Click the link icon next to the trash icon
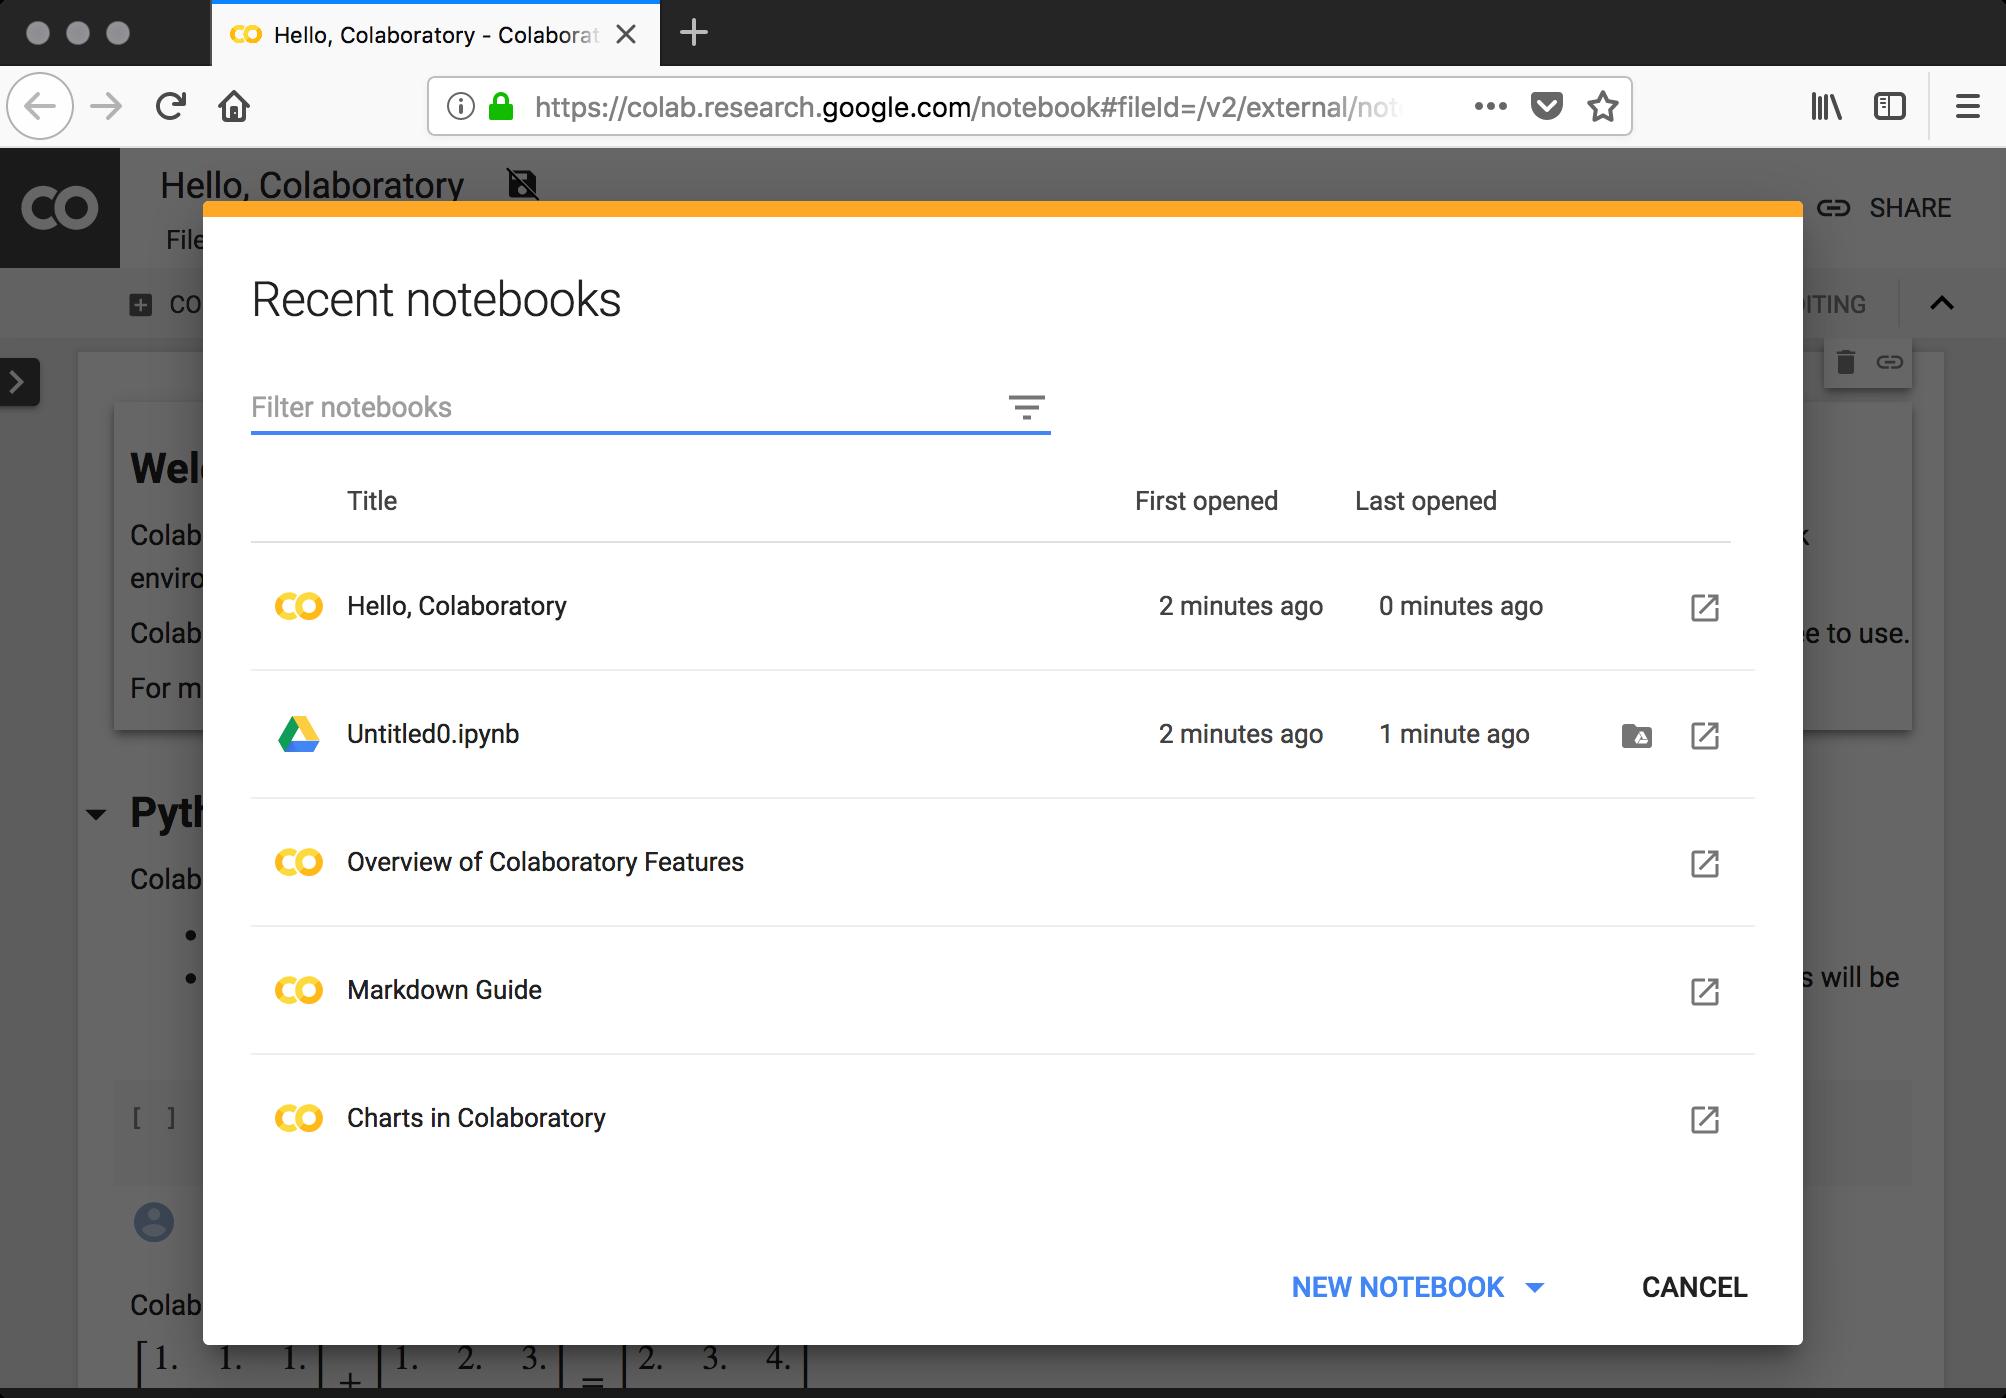 [x=1891, y=363]
